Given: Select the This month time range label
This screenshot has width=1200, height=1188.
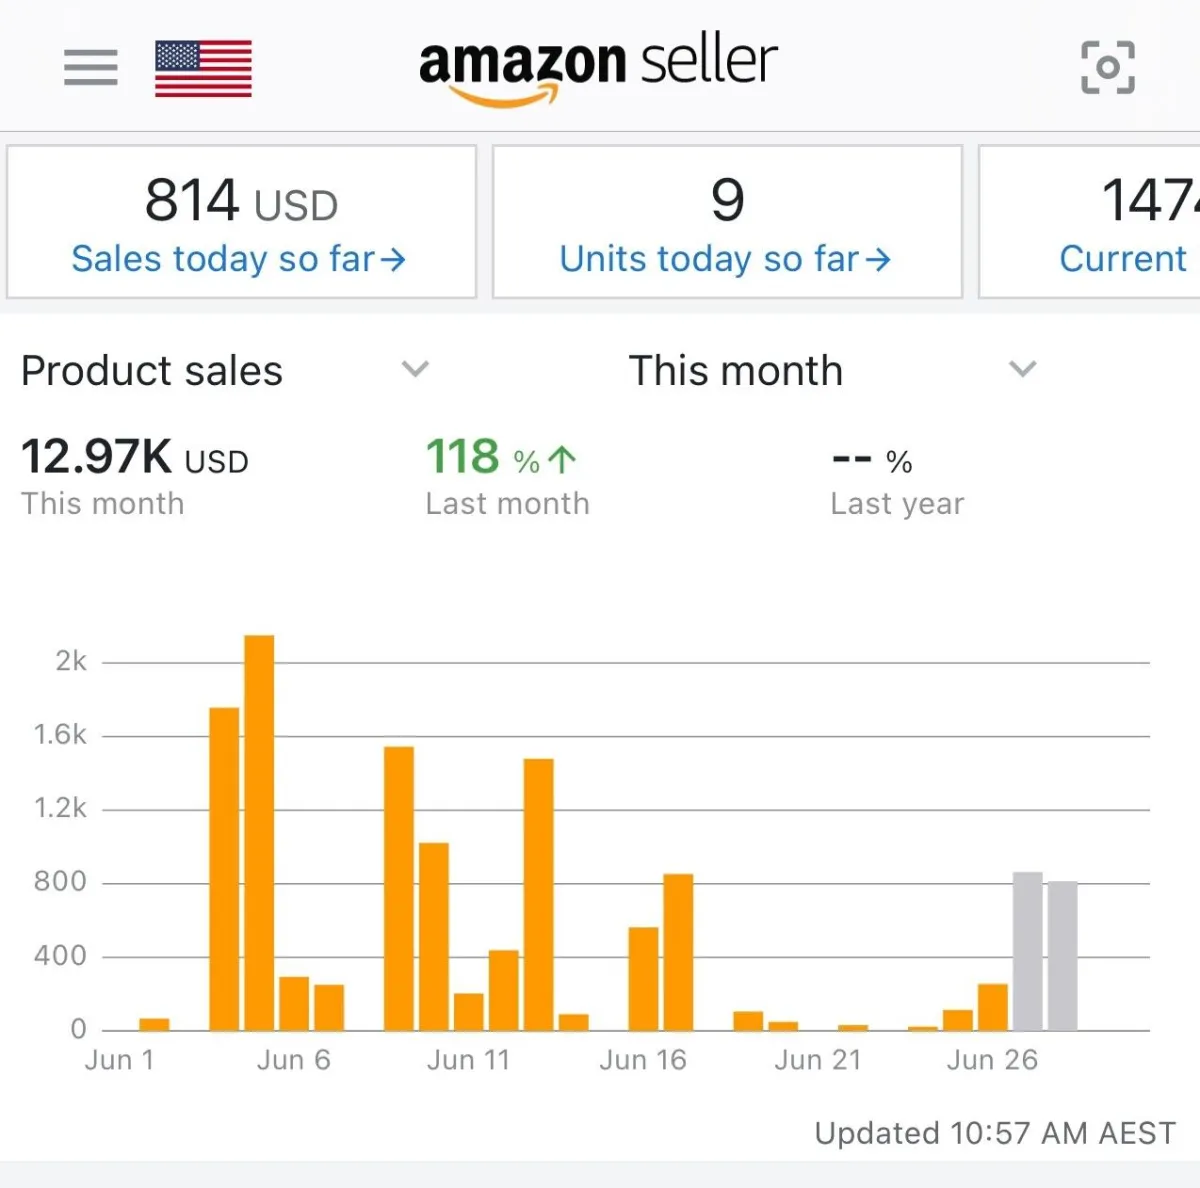Looking at the screenshot, I should 735,371.
